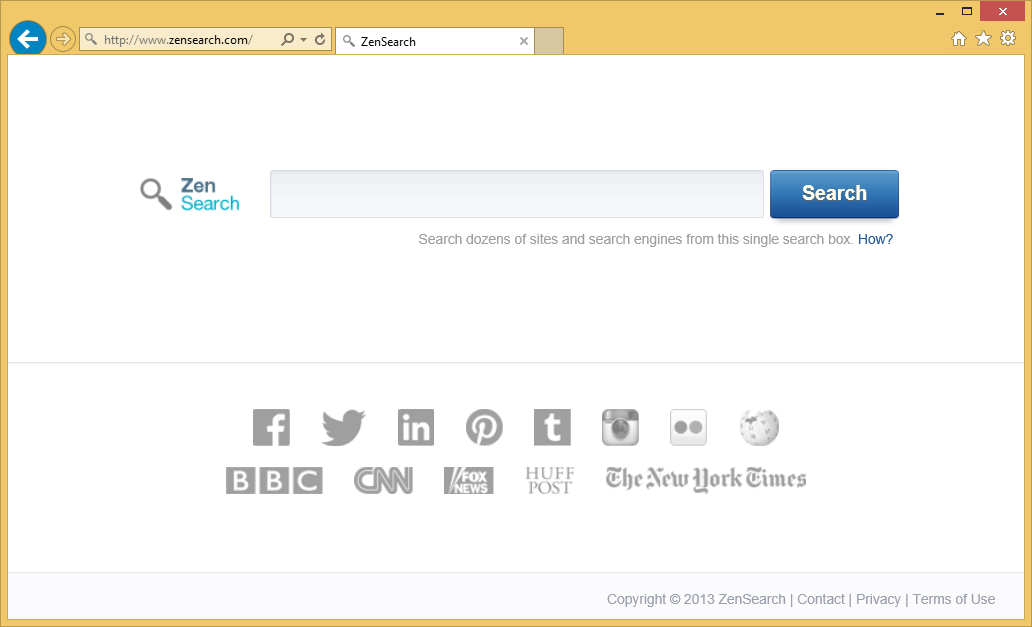Click the Fox News logo
Viewport: 1032px width, 627px height.
(468, 481)
